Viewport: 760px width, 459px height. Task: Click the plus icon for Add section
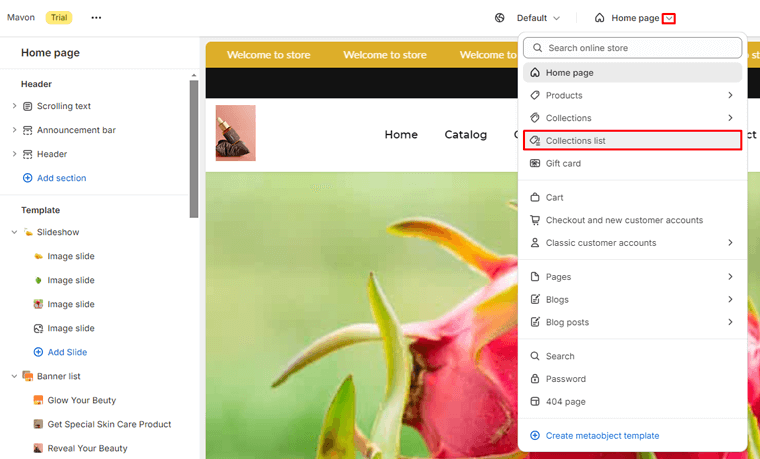pos(27,178)
